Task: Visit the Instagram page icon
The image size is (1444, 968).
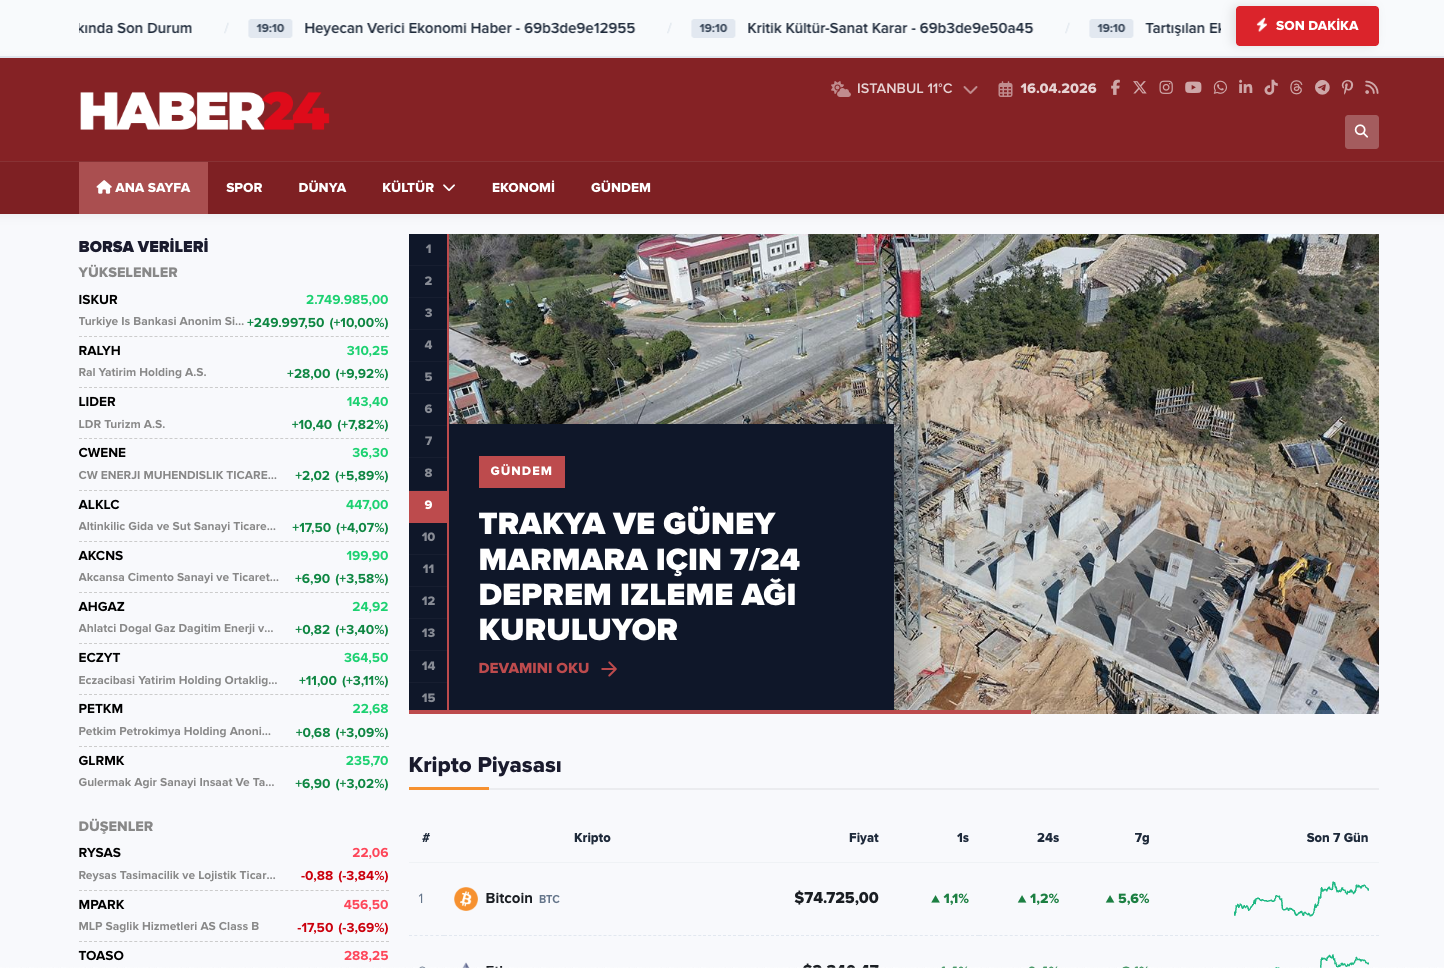Action: (x=1166, y=88)
